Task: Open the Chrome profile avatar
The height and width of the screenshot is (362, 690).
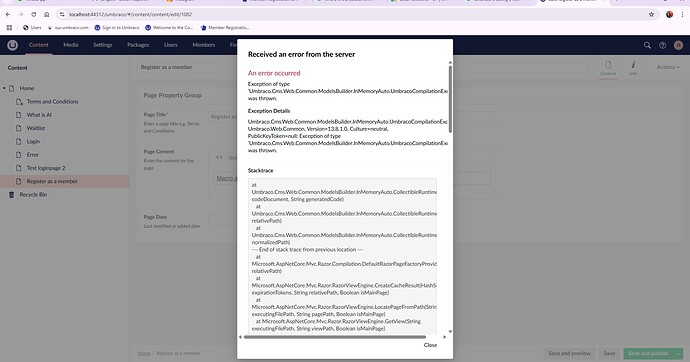Action: pos(669,15)
